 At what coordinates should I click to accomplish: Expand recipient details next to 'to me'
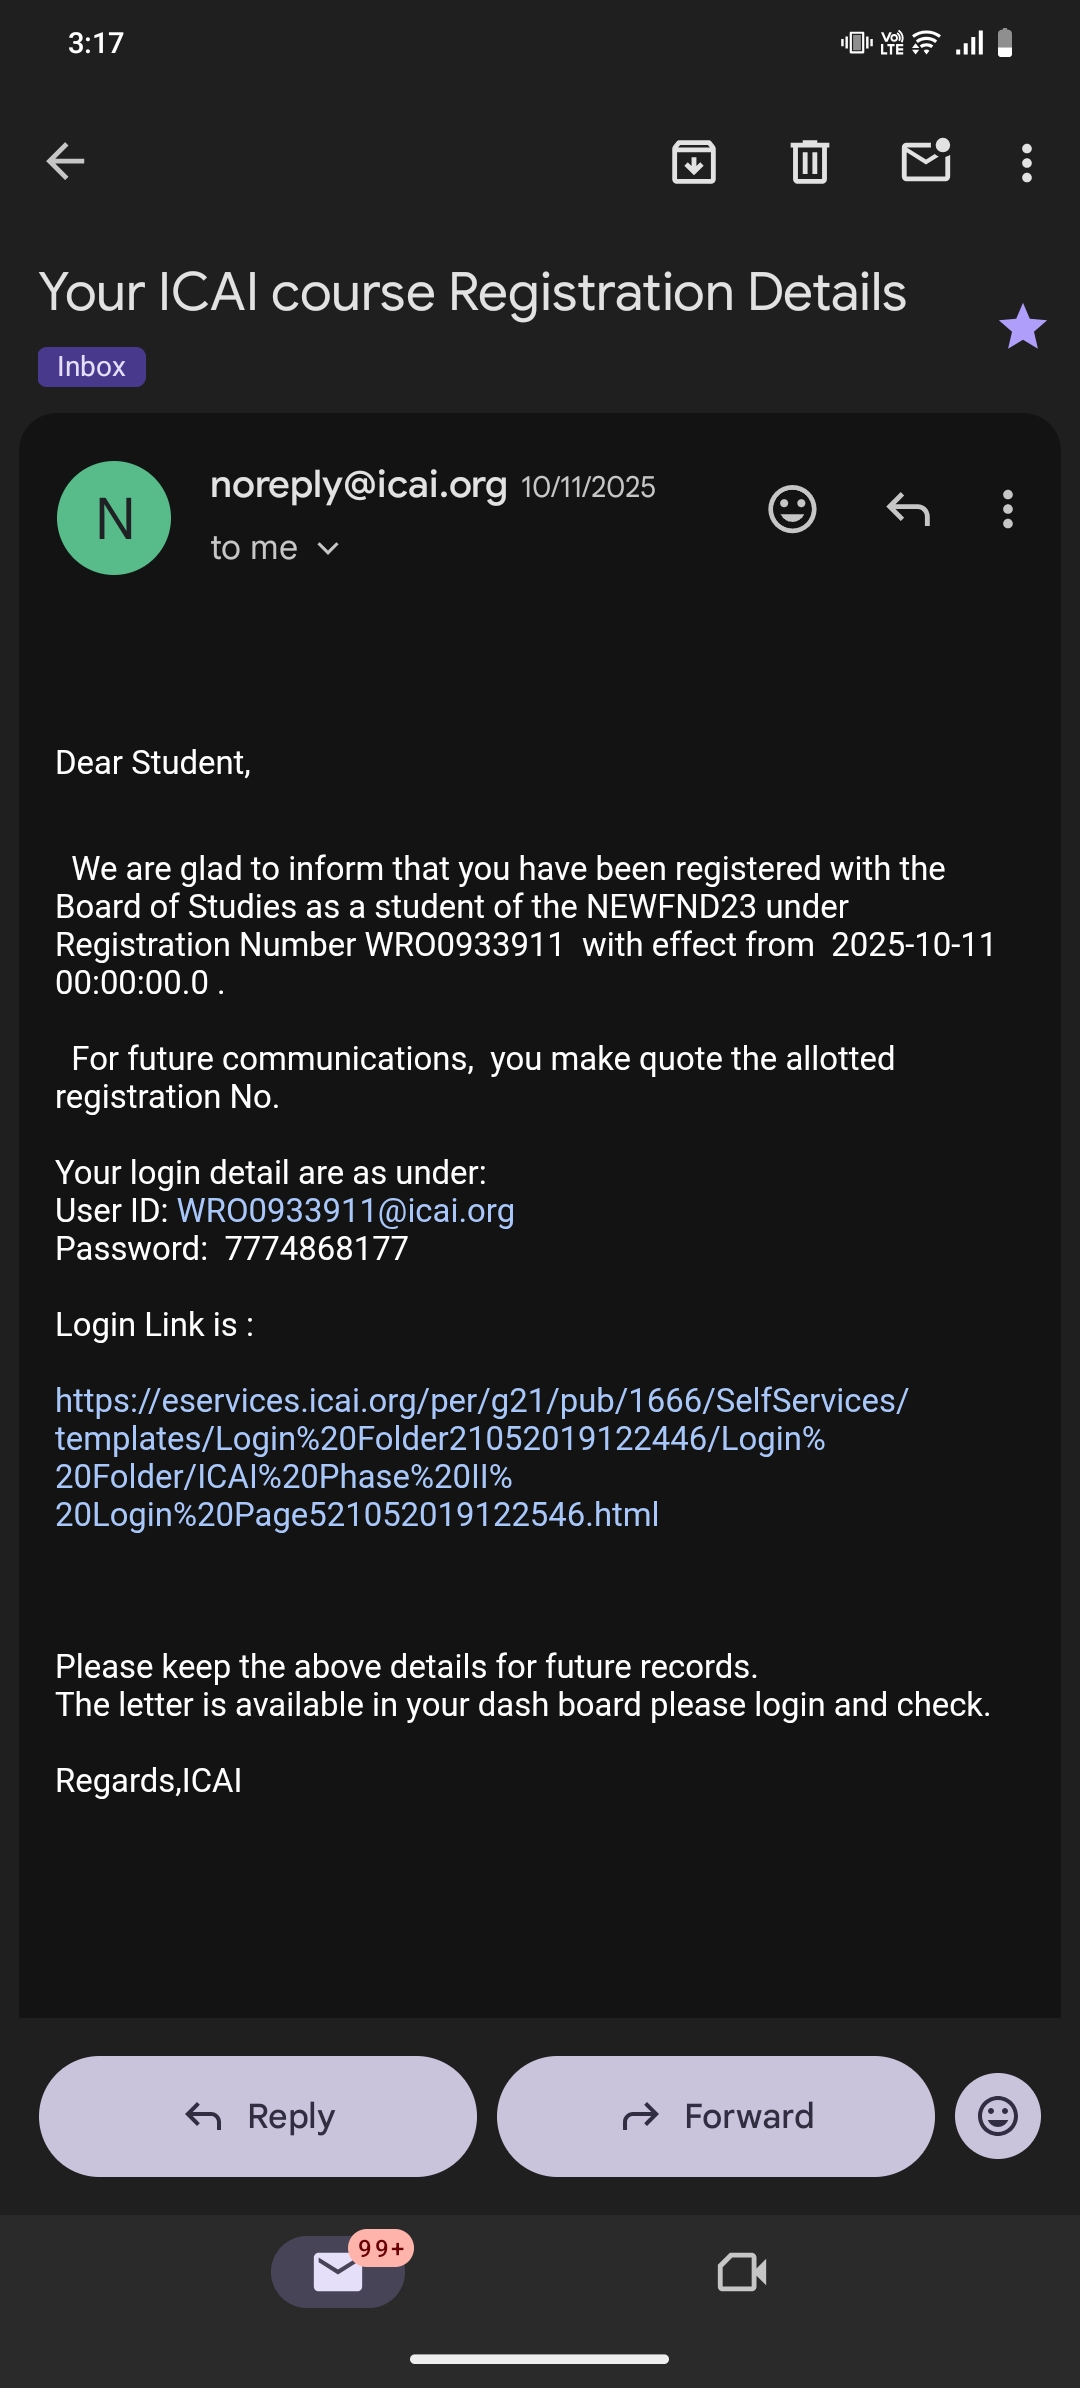point(328,549)
